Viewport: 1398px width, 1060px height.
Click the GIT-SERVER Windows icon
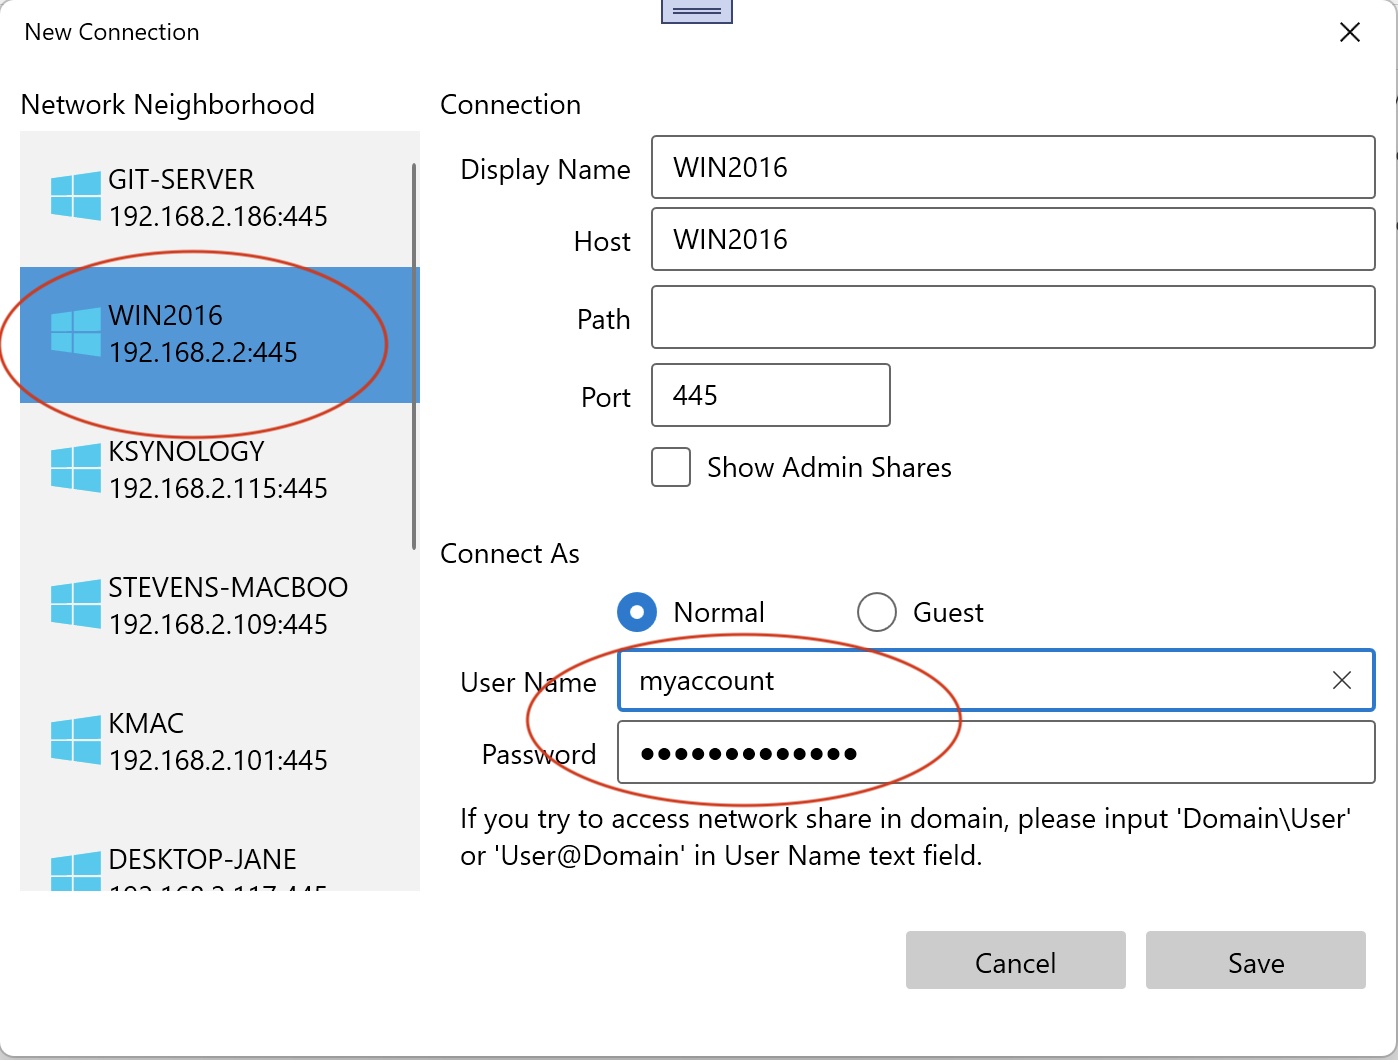tap(76, 196)
